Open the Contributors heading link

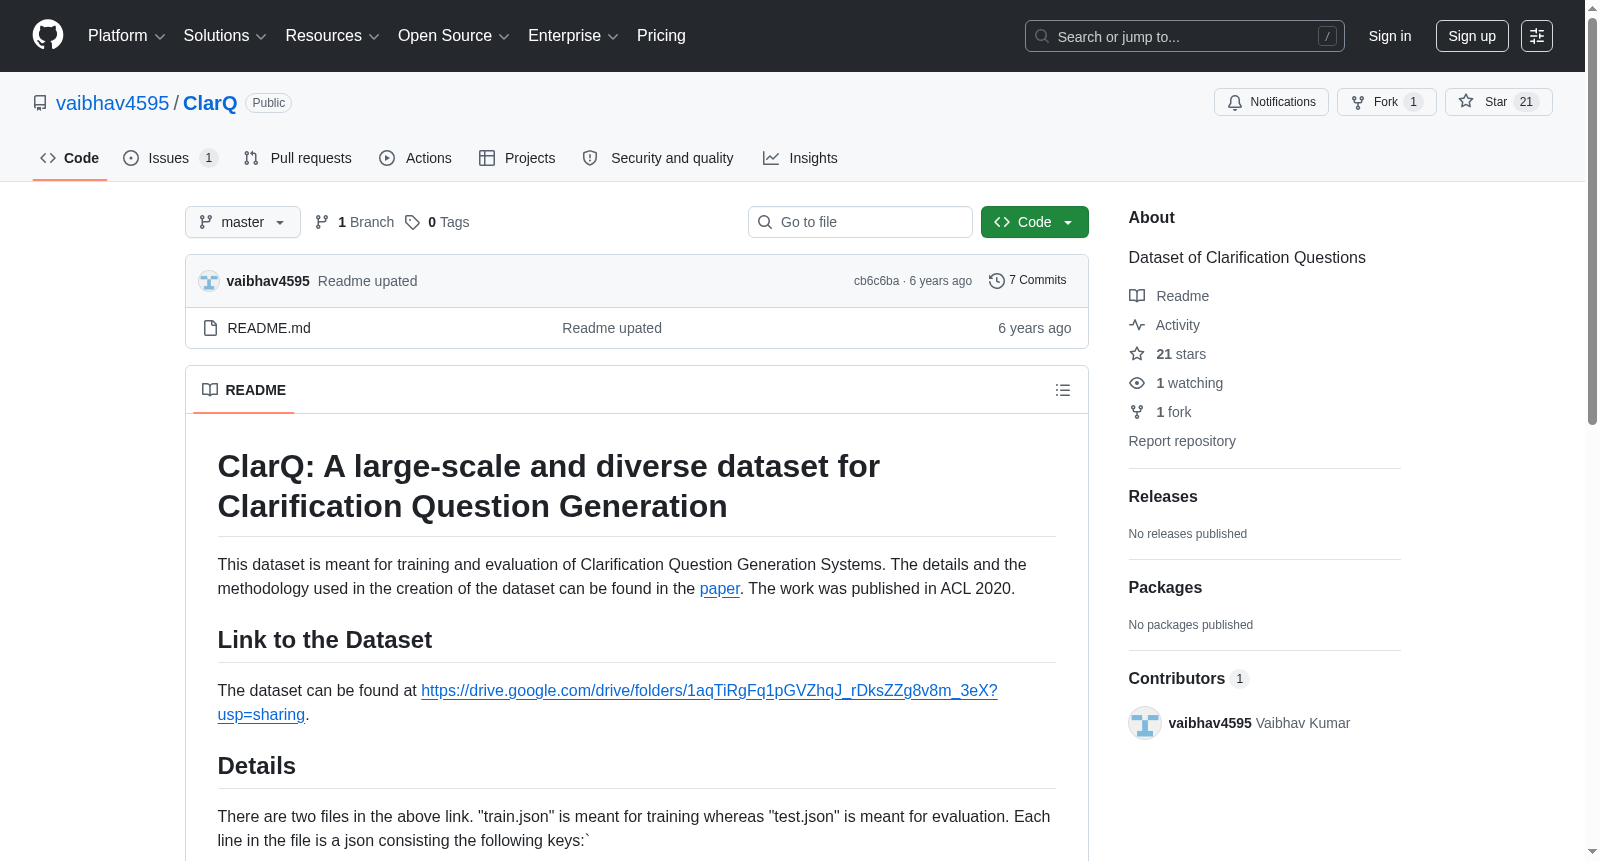click(1189, 678)
